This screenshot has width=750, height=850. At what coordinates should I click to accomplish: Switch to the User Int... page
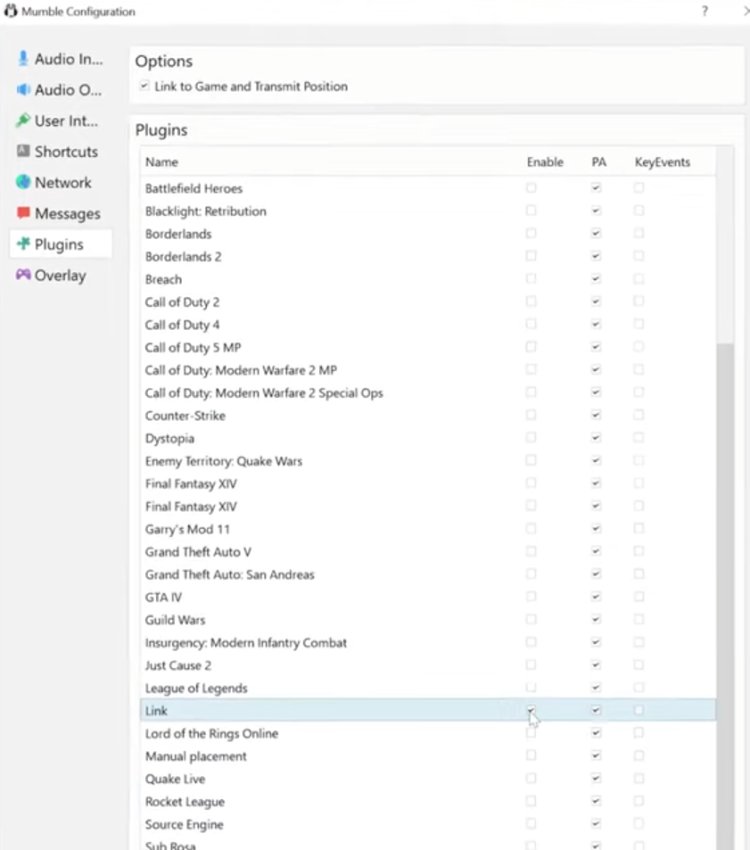click(x=61, y=120)
